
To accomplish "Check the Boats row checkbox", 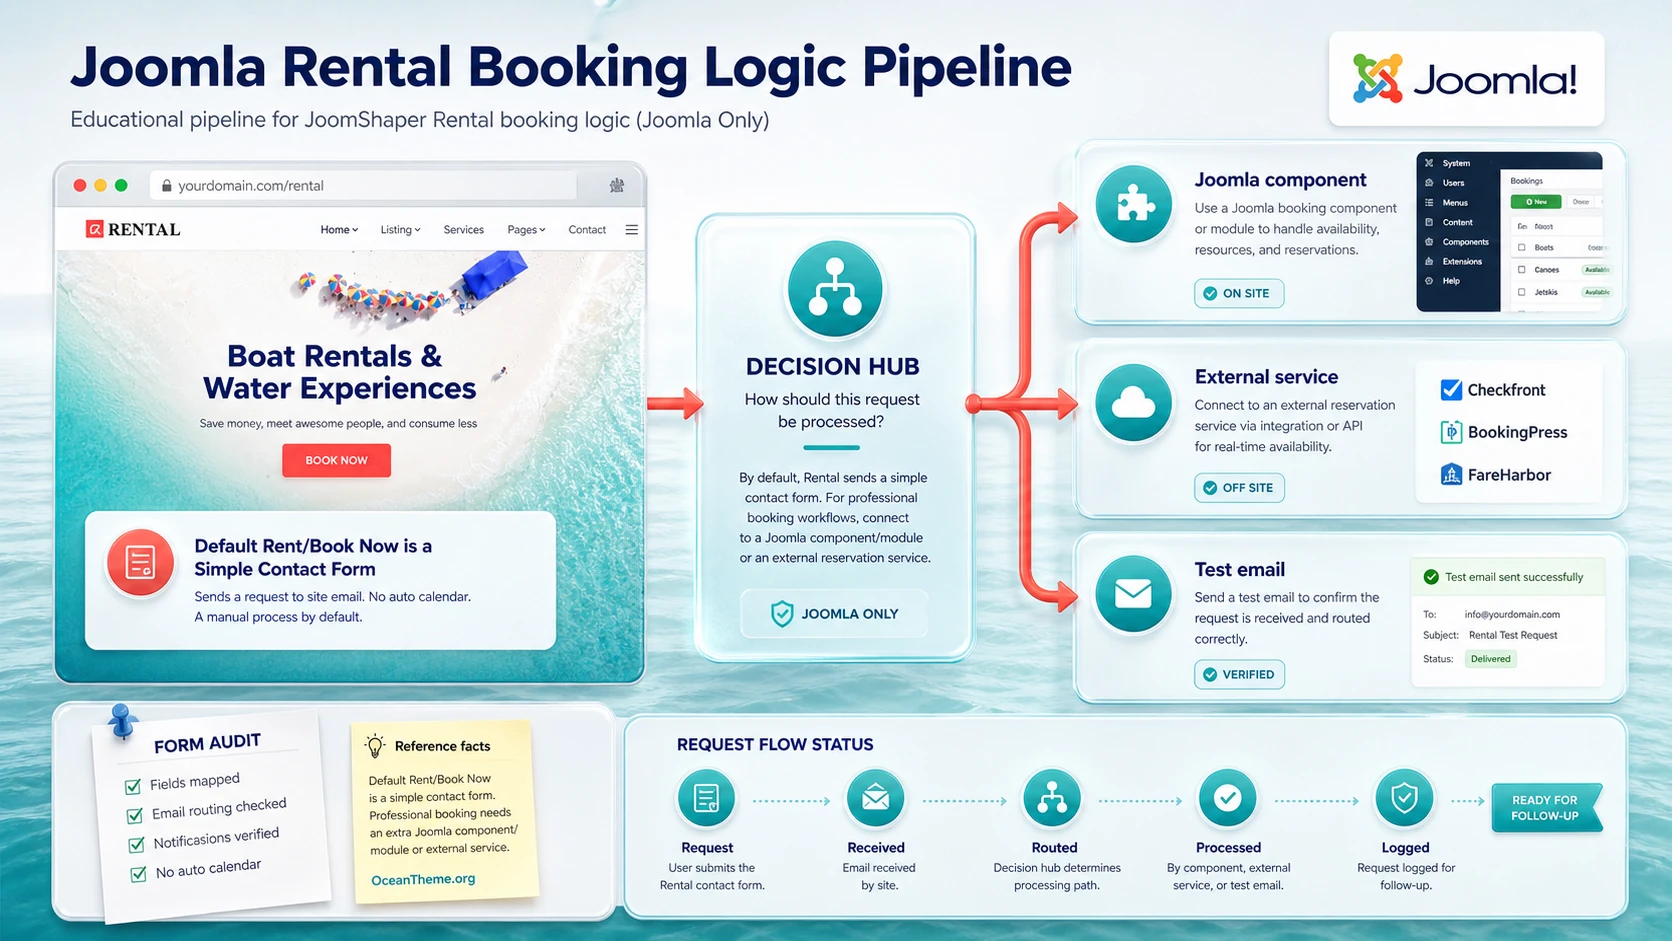I will (1522, 247).
